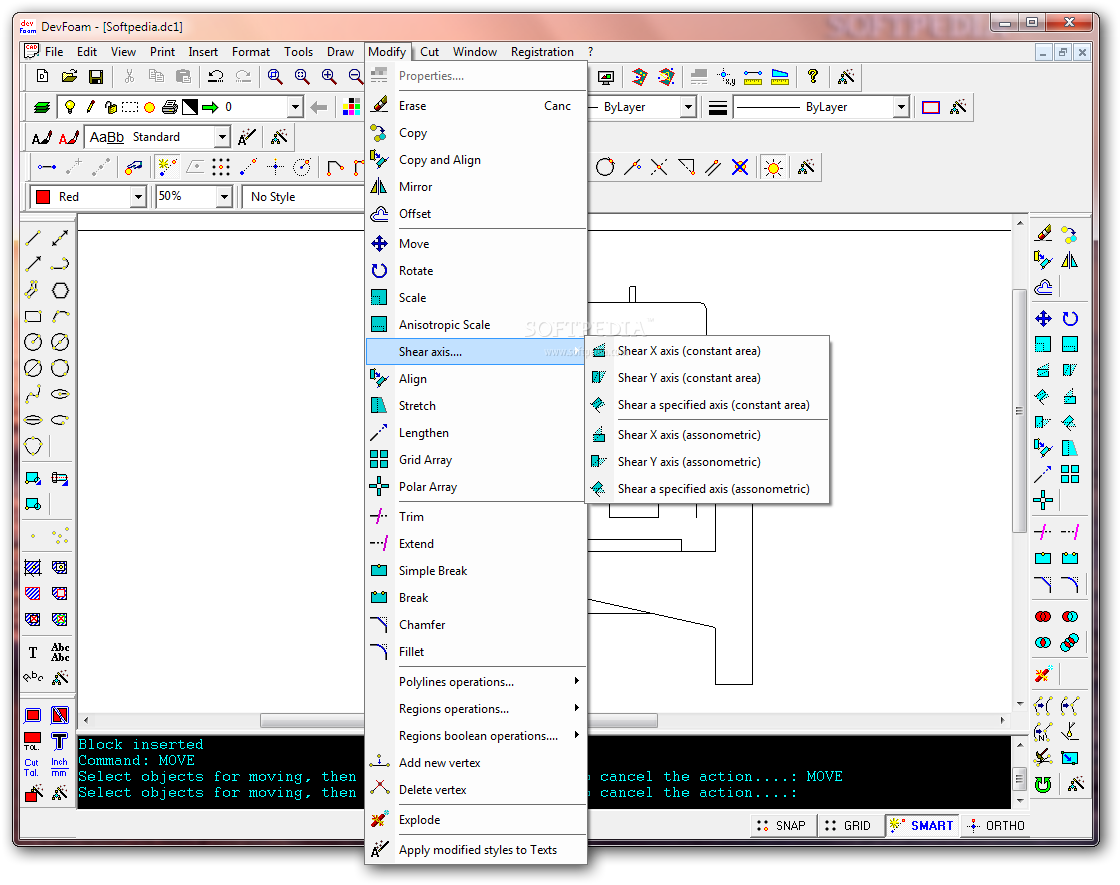Open a file with the Open folder icon
The width and height of the screenshot is (1120, 885).
pyautogui.click(x=69, y=76)
